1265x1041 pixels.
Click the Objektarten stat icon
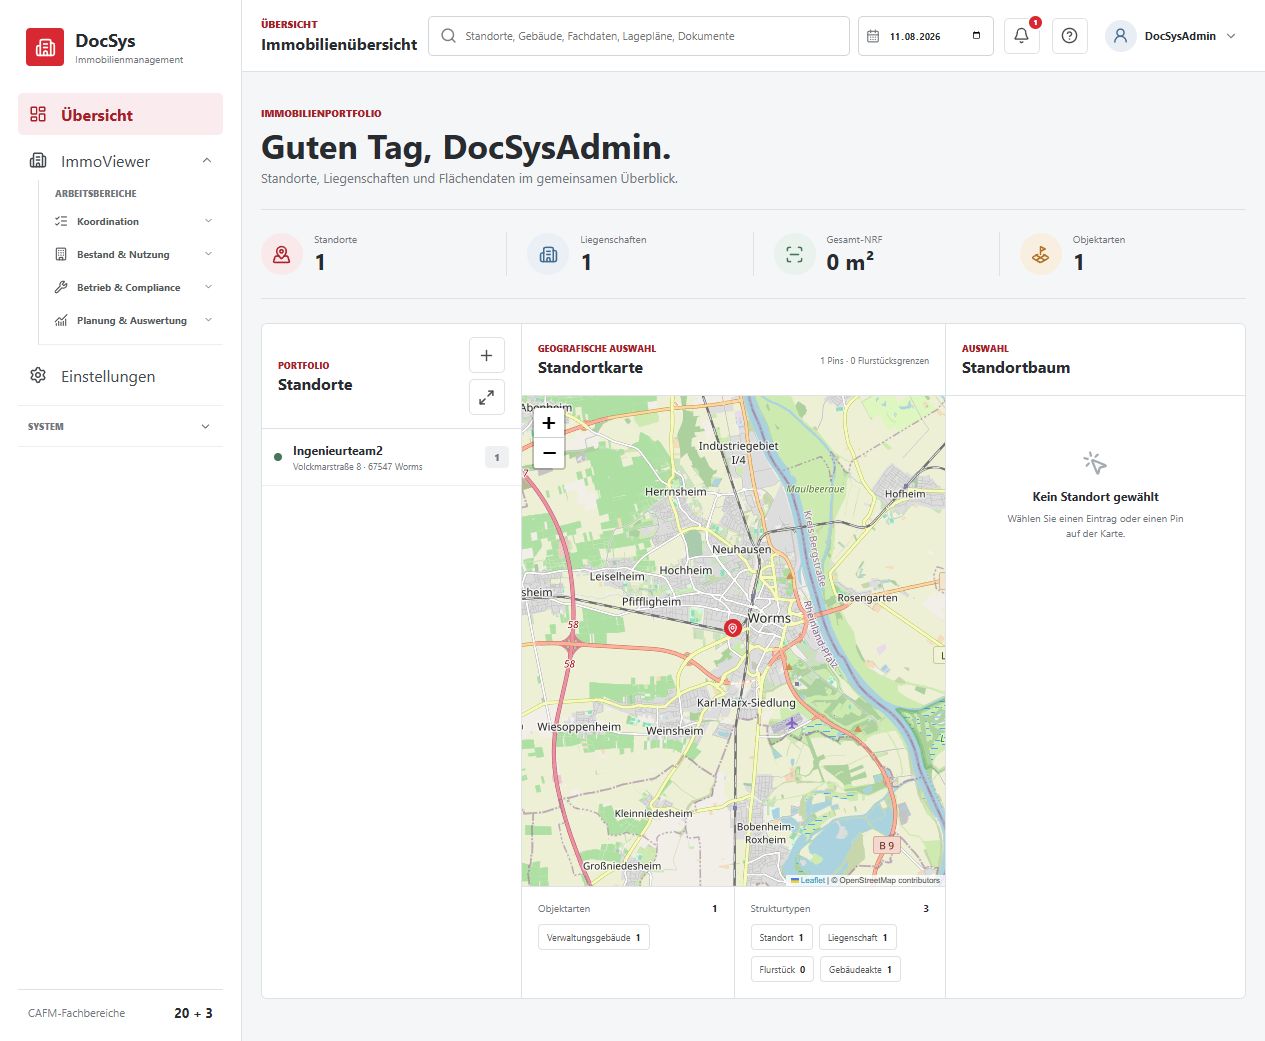[1040, 254]
